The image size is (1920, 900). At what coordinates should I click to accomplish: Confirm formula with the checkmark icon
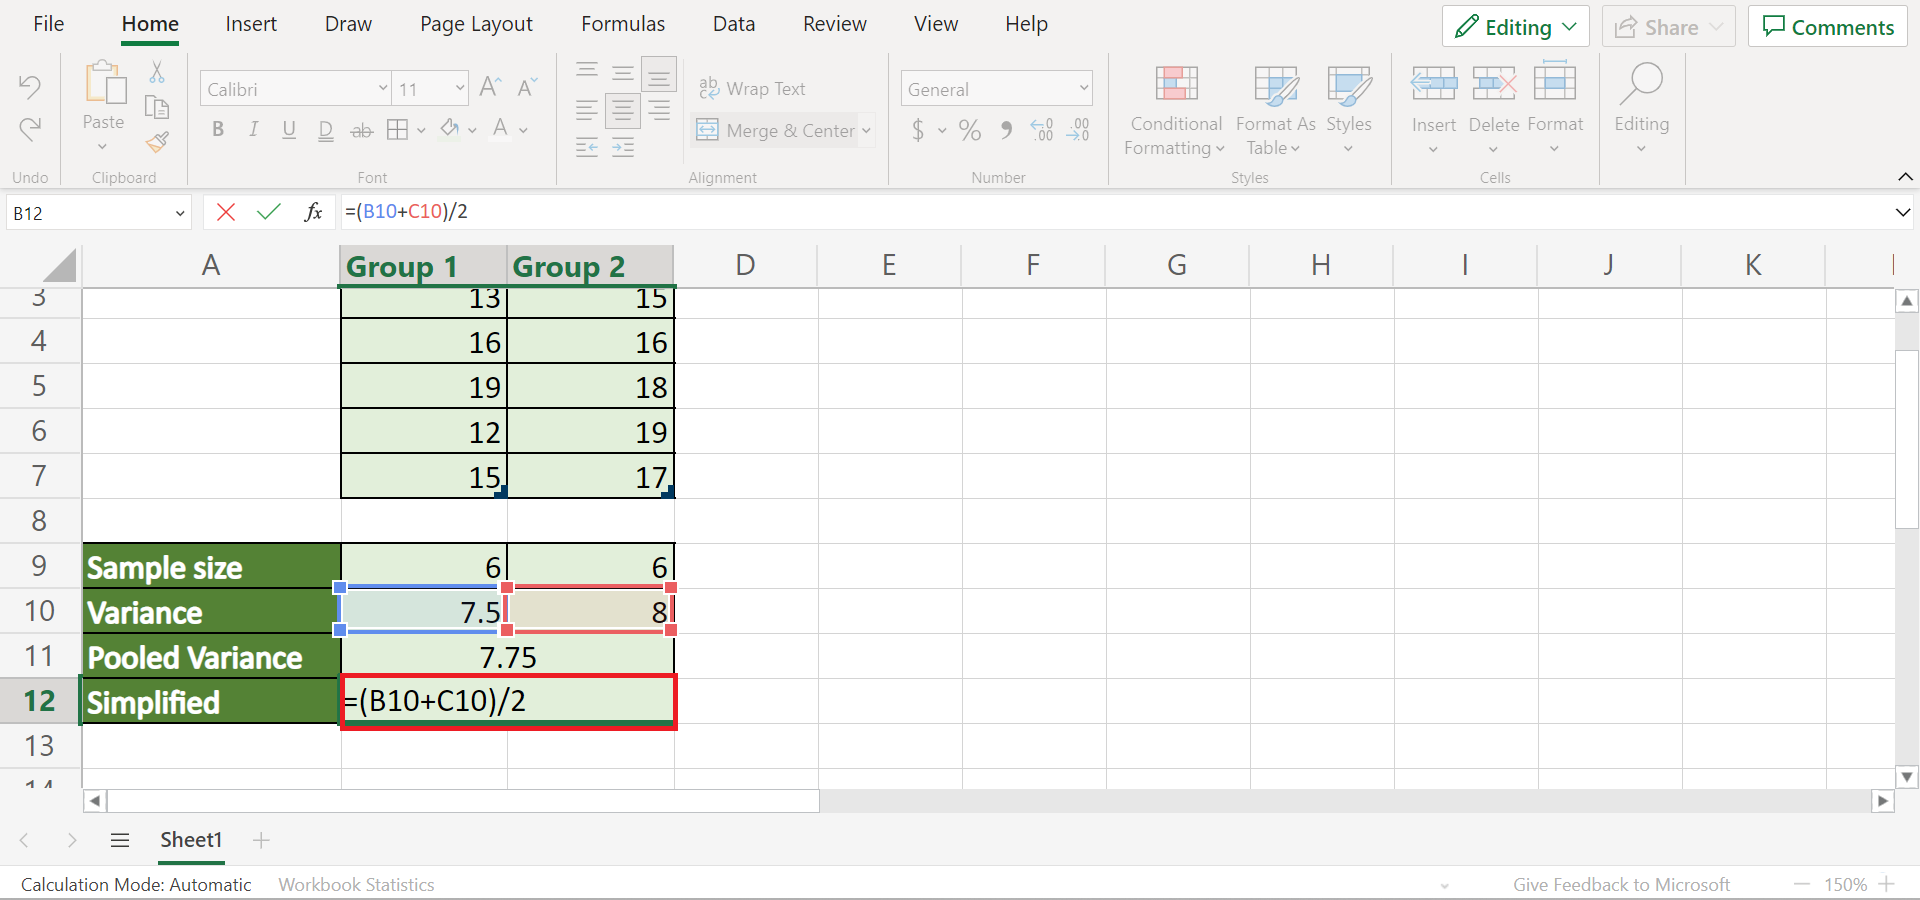pyautogui.click(x=268, y=212)
